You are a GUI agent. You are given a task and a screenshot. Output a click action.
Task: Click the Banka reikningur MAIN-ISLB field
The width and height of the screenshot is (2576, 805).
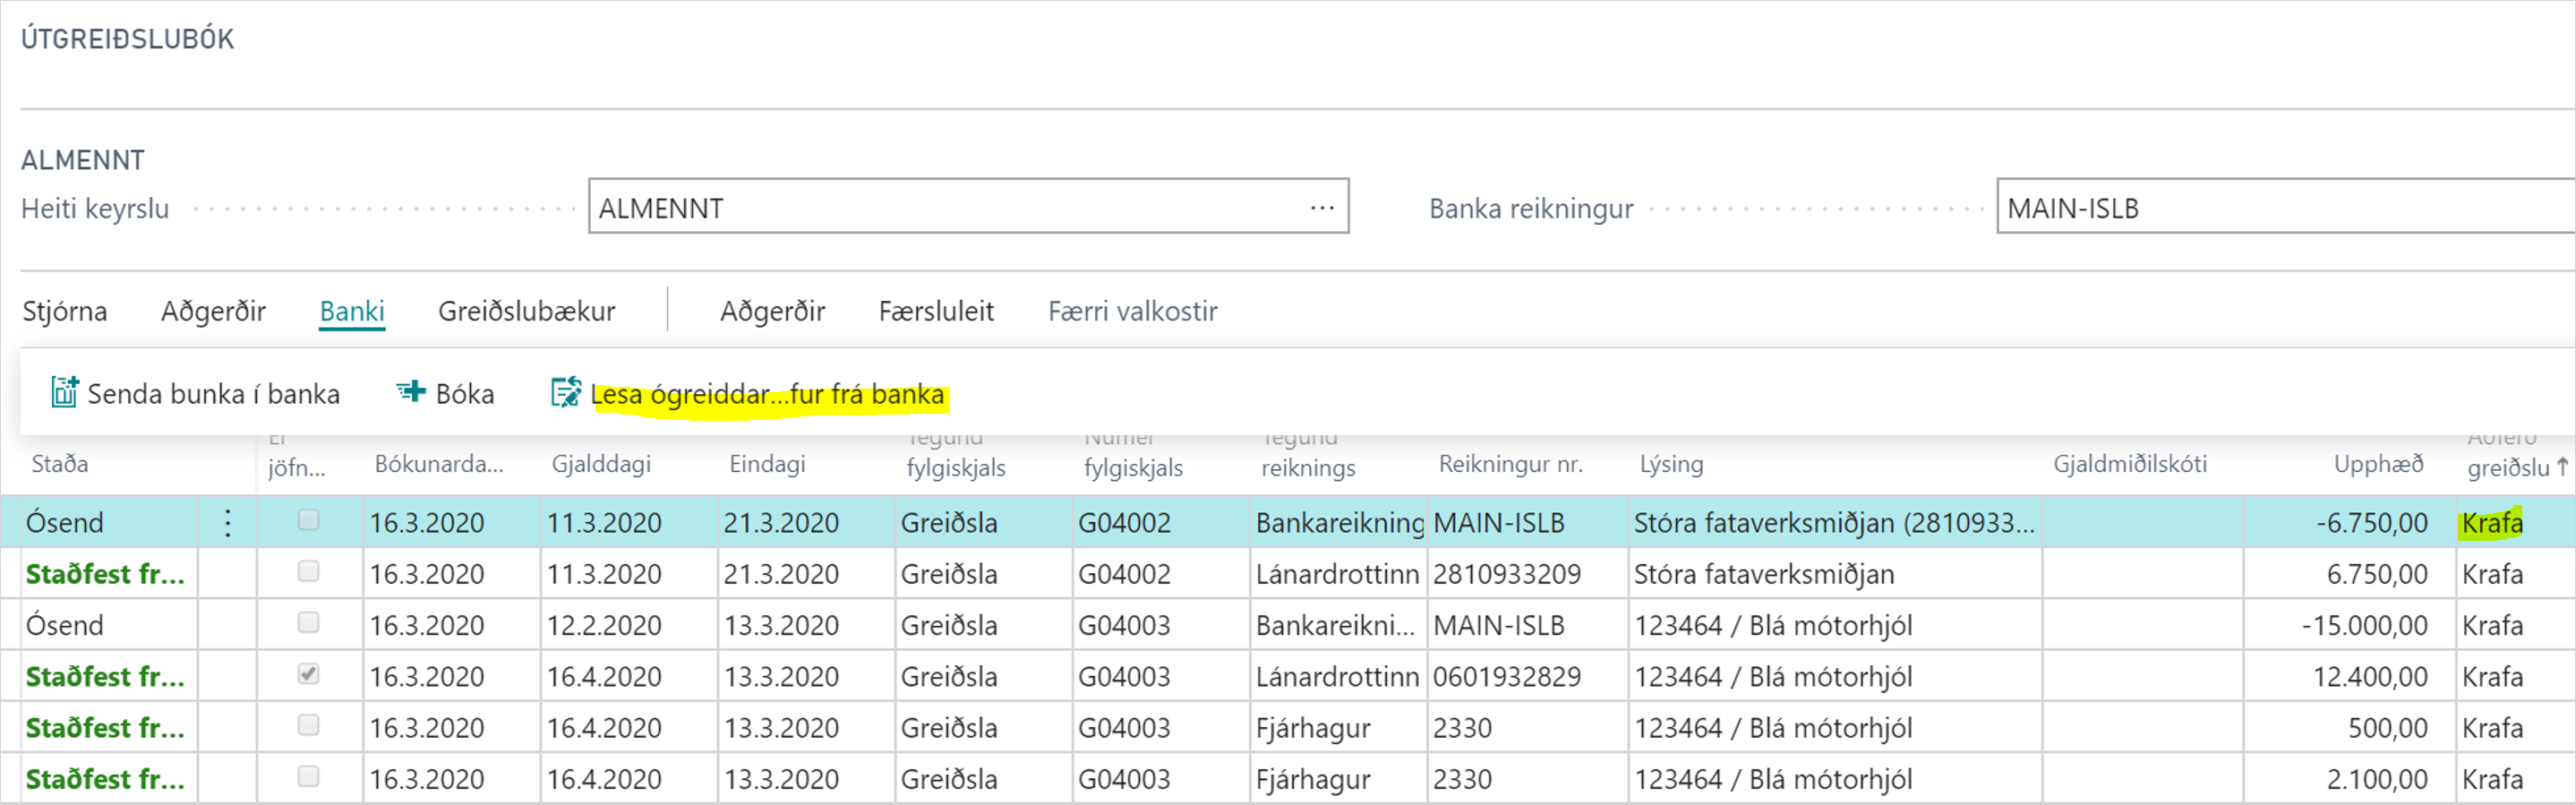(2280, 208)
